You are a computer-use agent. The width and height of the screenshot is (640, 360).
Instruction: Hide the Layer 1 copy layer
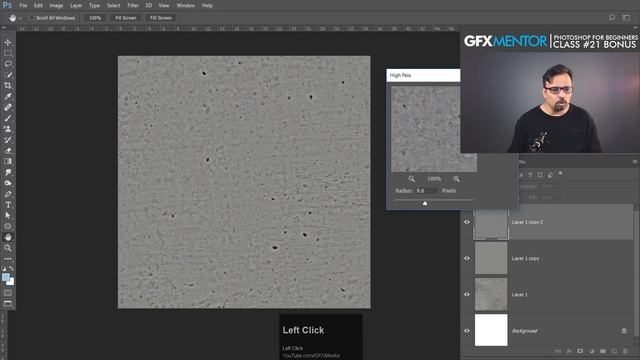point(467,258)
